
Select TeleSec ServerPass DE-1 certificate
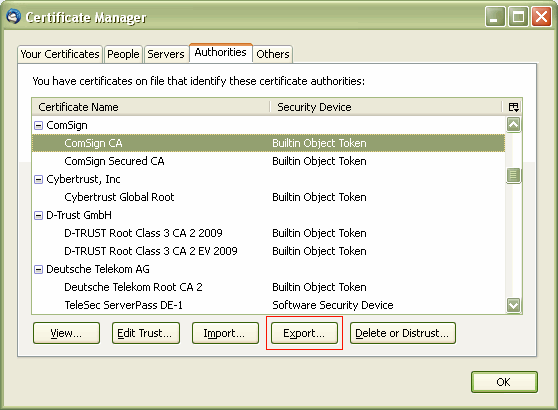(269, 305)
